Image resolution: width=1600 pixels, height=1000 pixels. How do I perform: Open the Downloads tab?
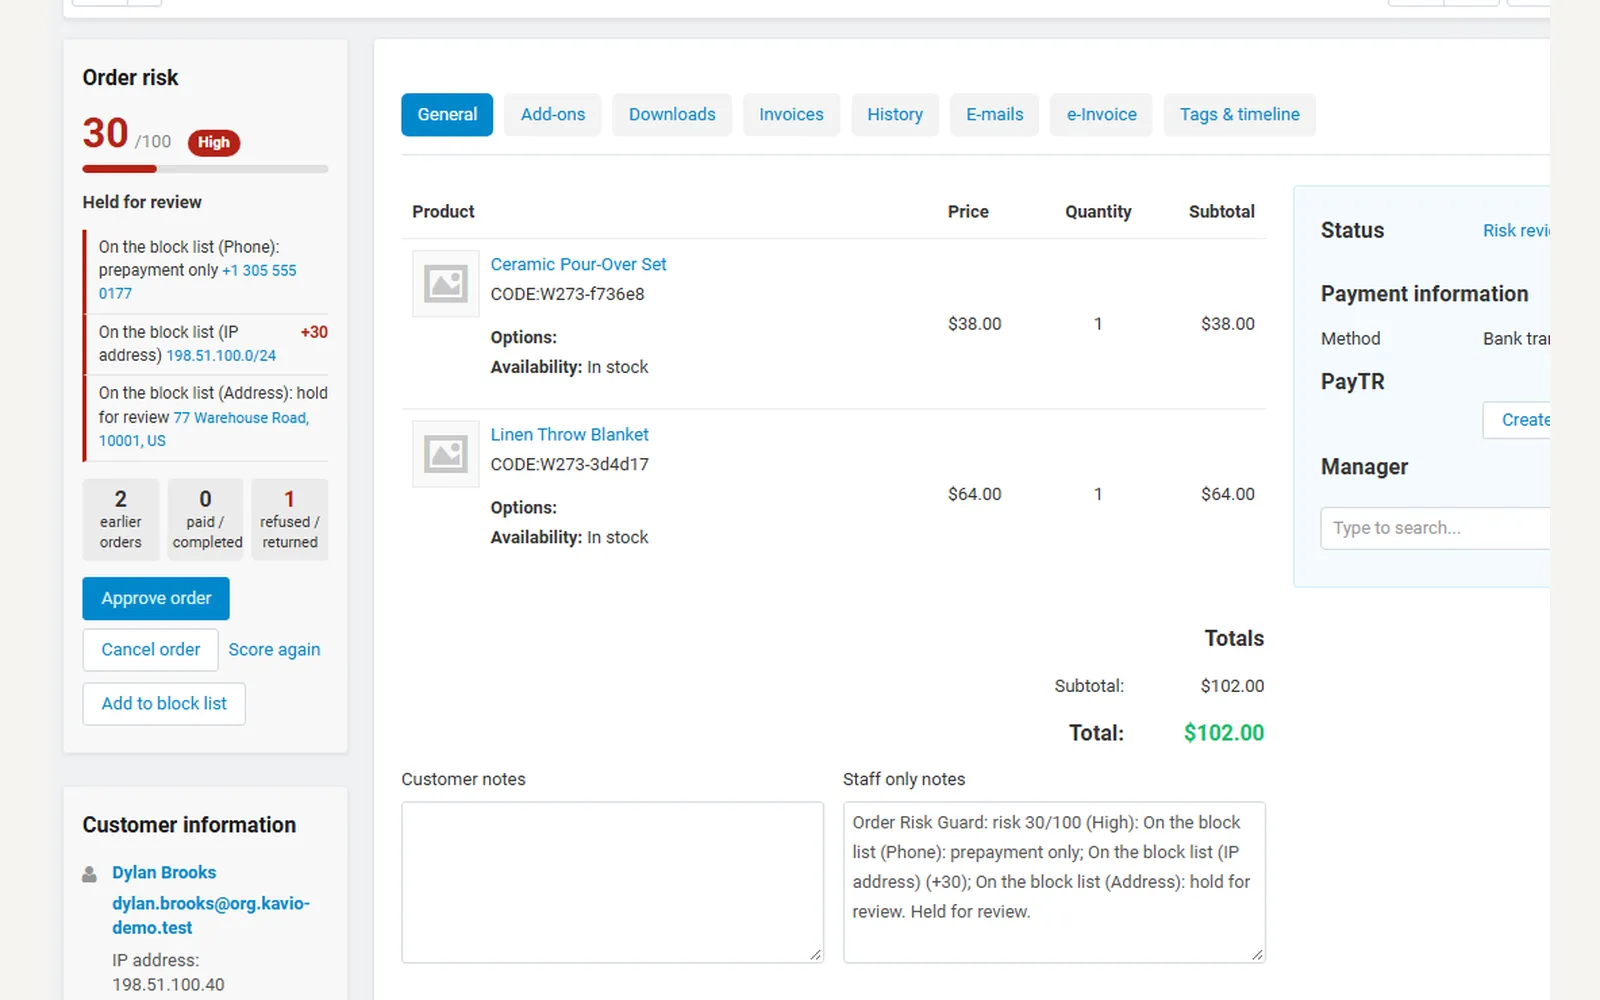[x=672, y=115]
